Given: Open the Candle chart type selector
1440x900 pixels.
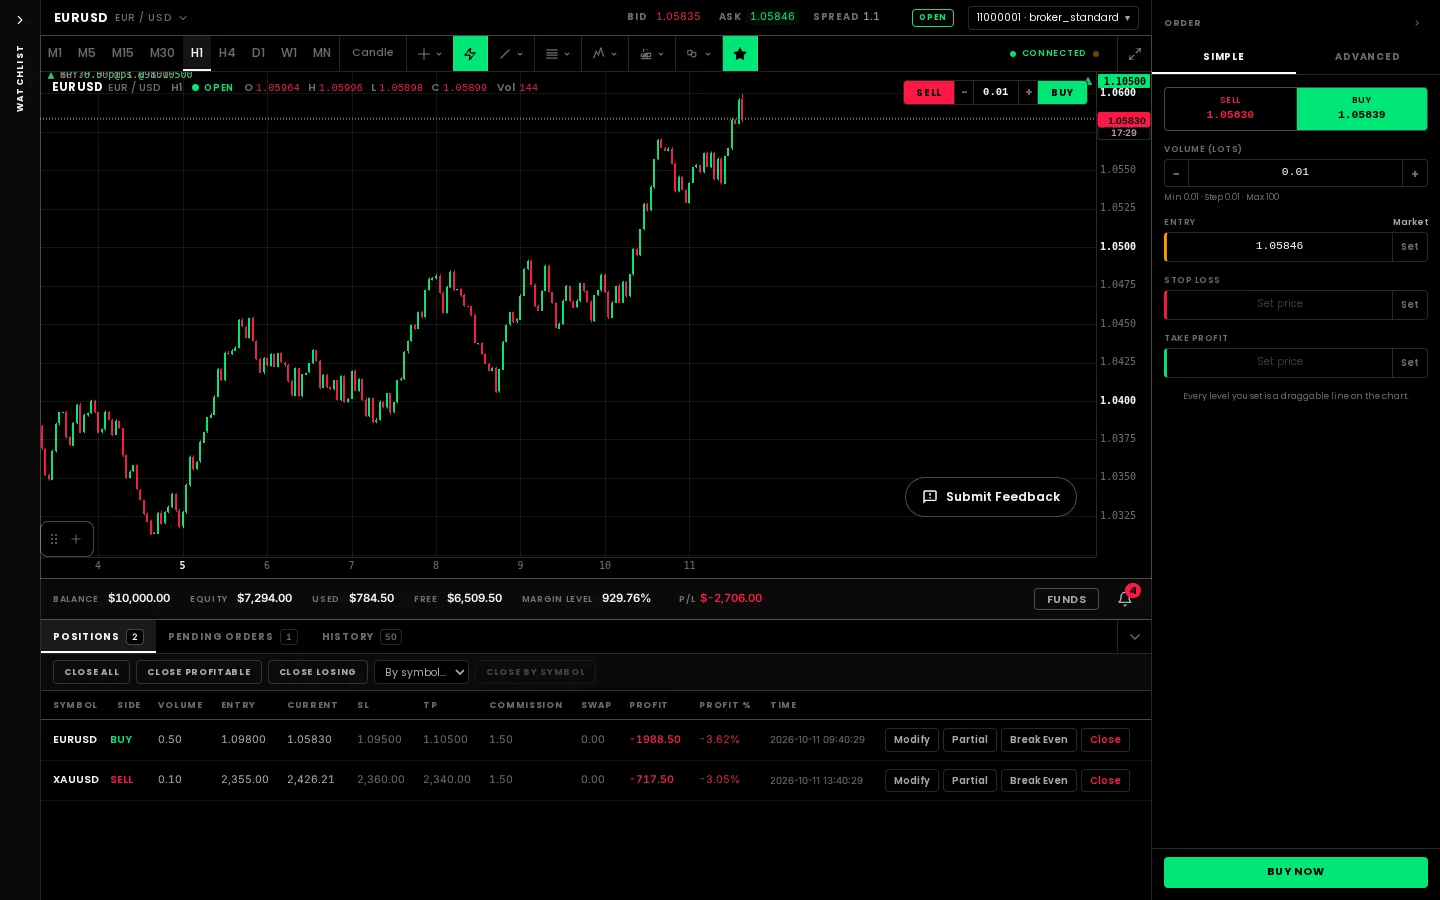Looking at the screenshot, I should (372, 53).
